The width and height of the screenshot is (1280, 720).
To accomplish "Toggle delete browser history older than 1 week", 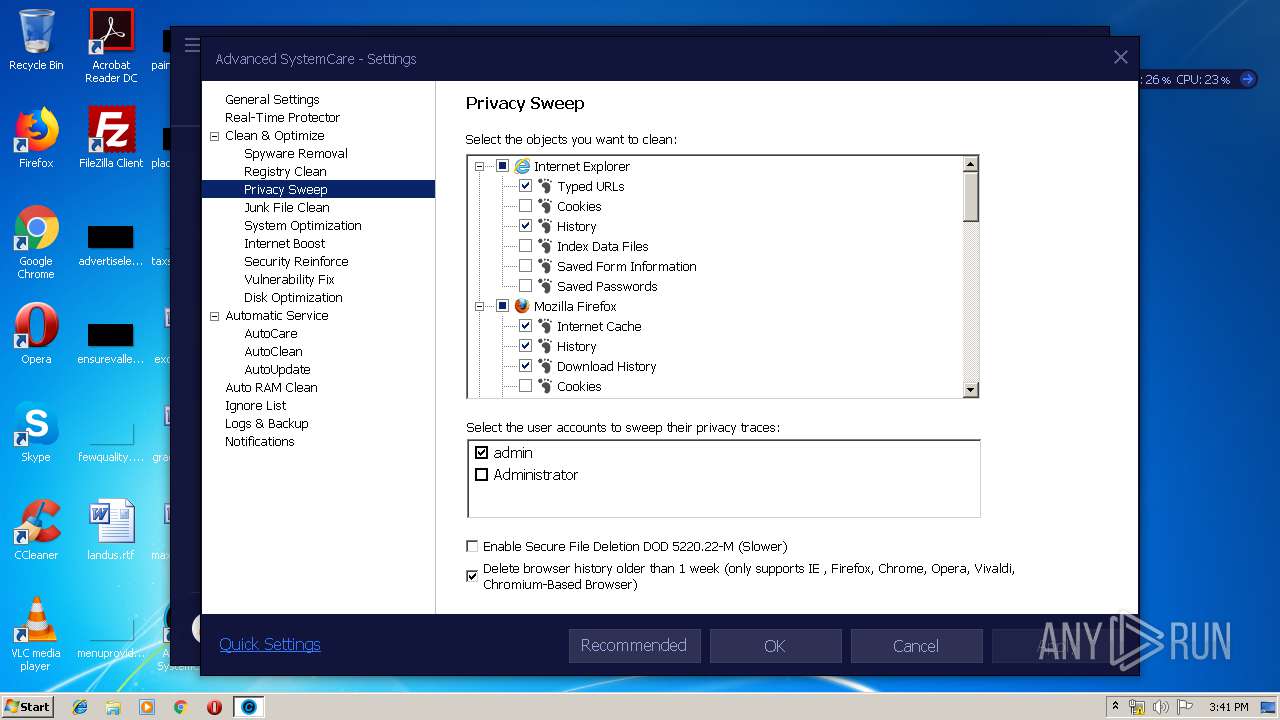I will (x=472, y=576).
